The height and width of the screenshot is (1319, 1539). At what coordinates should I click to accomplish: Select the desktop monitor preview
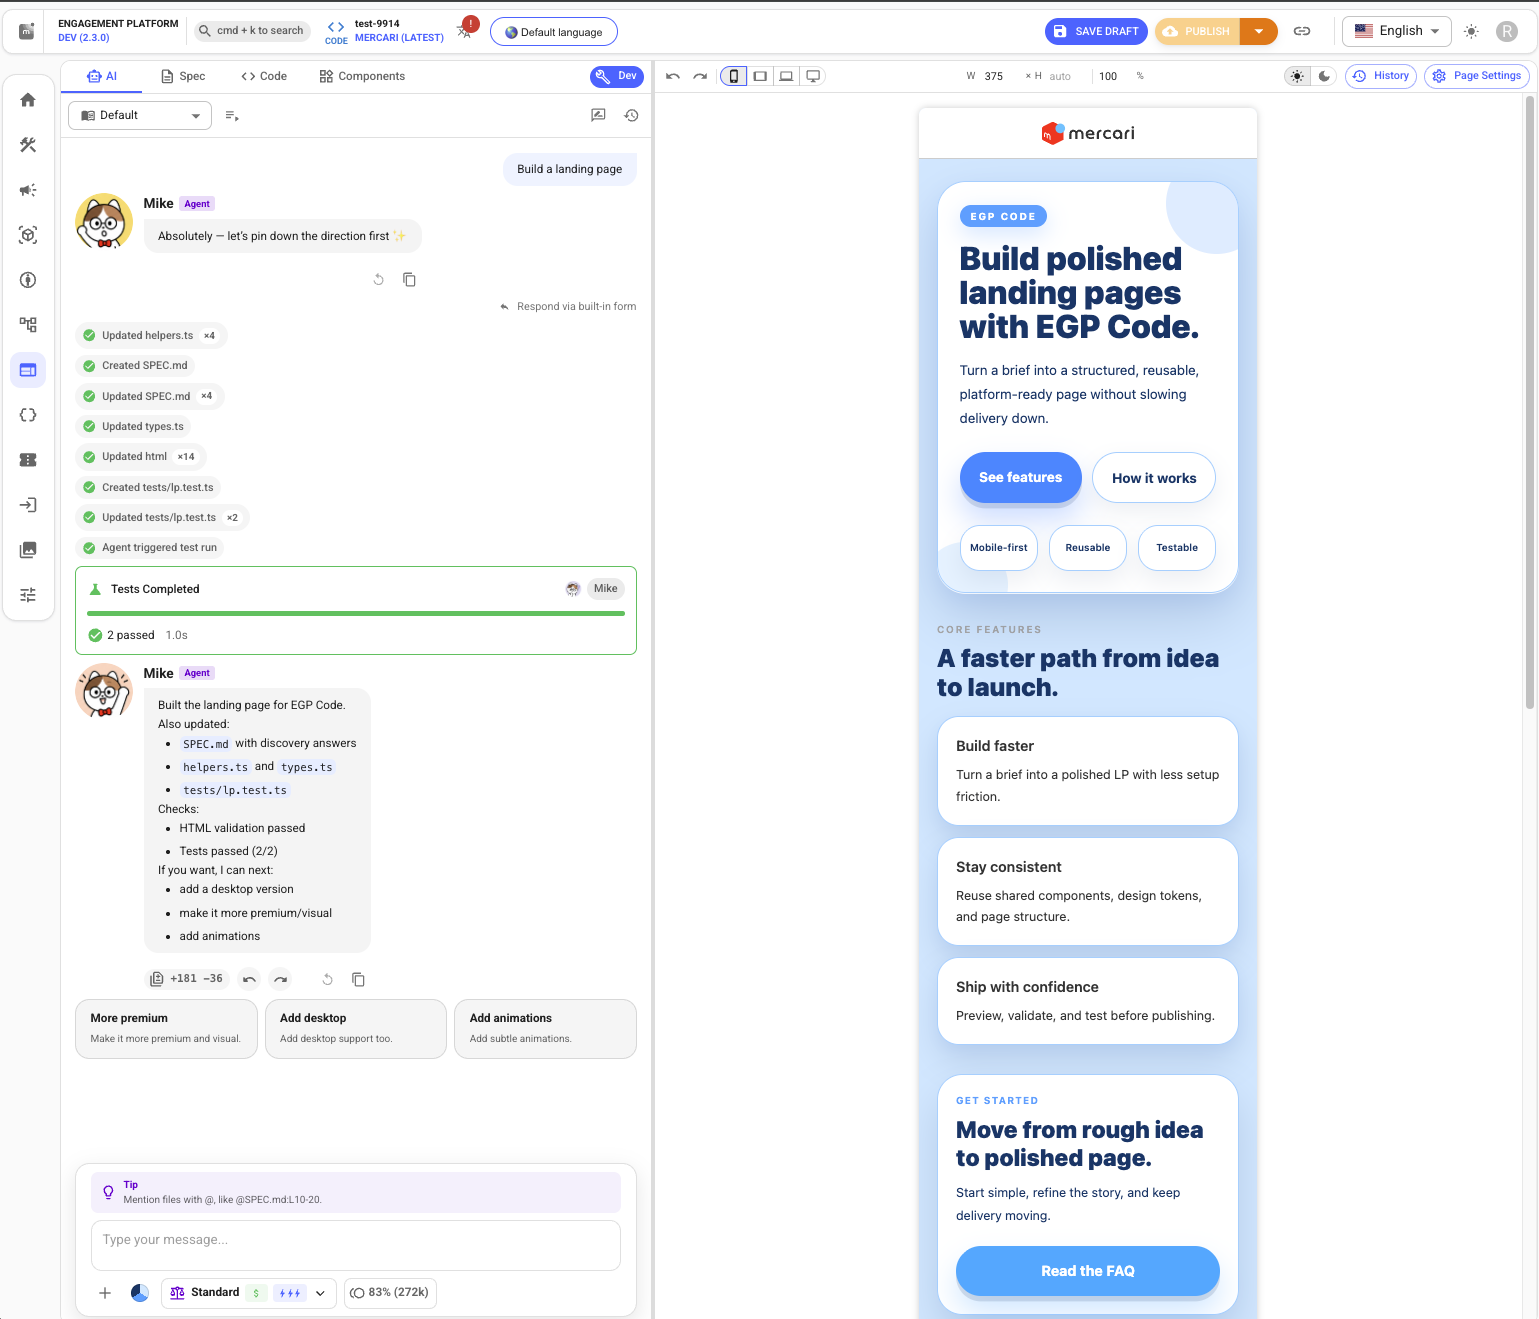tap(814, 76)
